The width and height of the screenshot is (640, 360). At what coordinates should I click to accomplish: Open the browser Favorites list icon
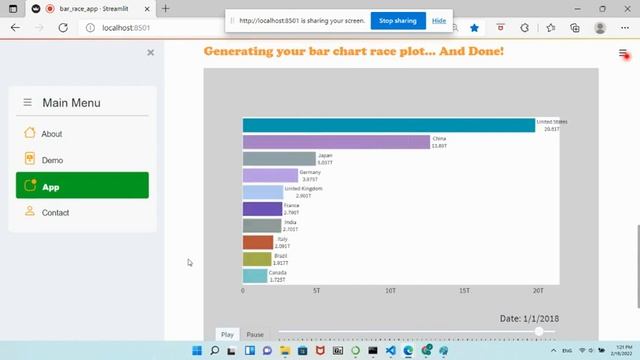click(x=551, y=28)
